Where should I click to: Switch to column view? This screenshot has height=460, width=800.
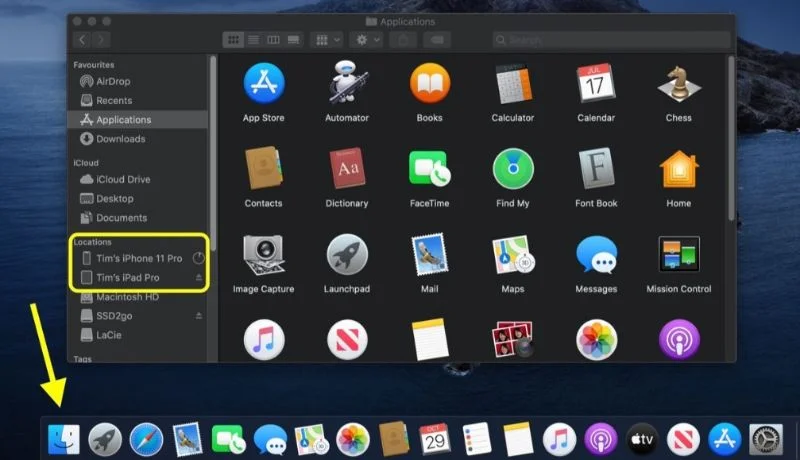[273, 40]
